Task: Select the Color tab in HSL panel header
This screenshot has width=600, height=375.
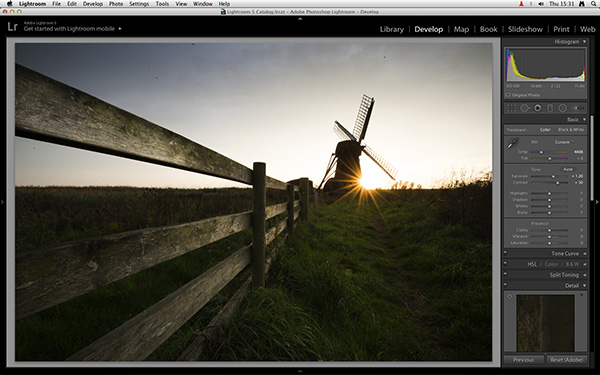Action: pyautogui.click(x=551, y=264)
